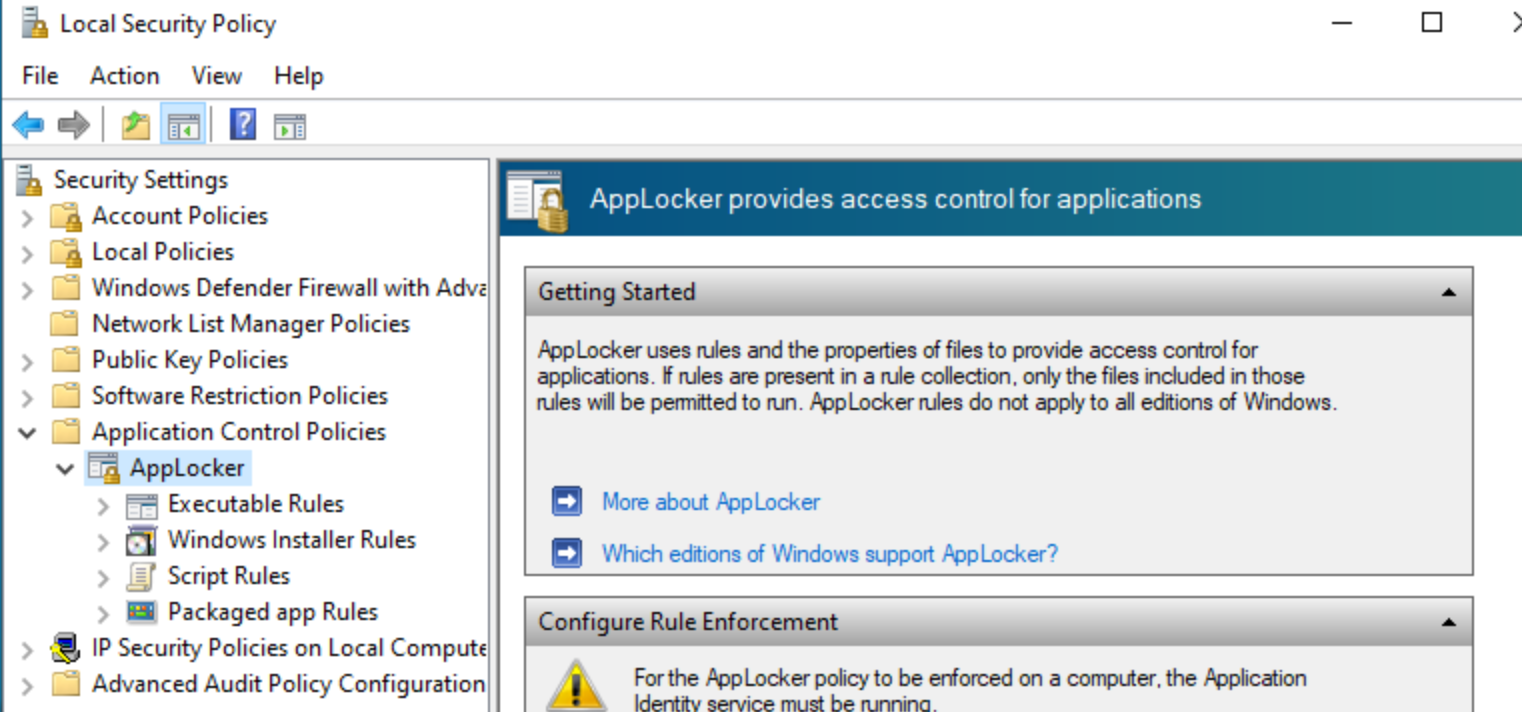Collapse the AppLocker tree node

65,467
